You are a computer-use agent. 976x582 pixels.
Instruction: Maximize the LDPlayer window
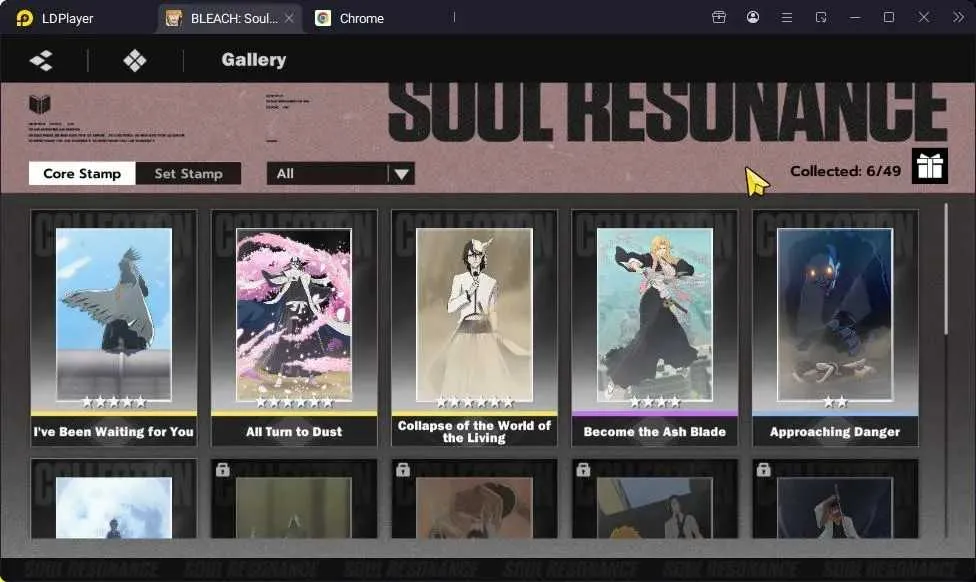[889, 17]
